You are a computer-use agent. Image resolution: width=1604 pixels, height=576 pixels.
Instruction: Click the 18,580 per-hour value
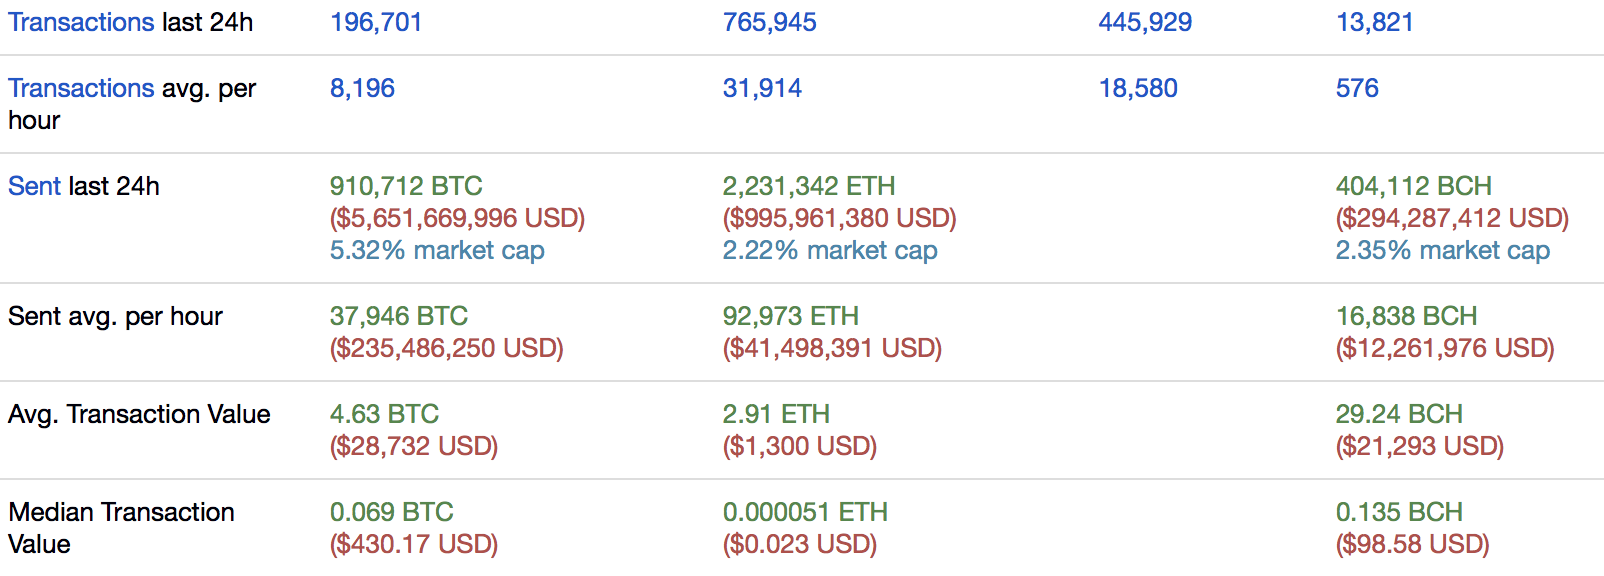coord(1138,88)
